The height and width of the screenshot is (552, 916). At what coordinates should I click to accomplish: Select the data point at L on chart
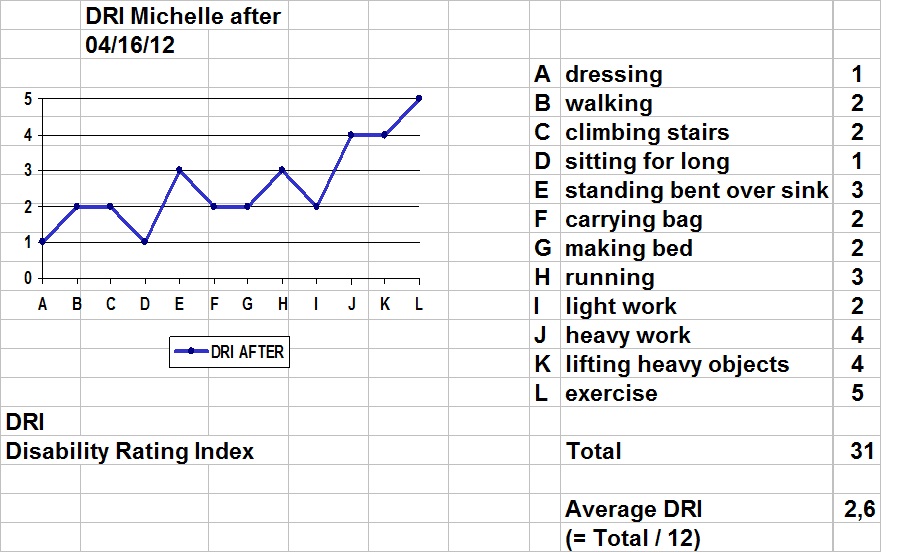click(x=419, y=99)
